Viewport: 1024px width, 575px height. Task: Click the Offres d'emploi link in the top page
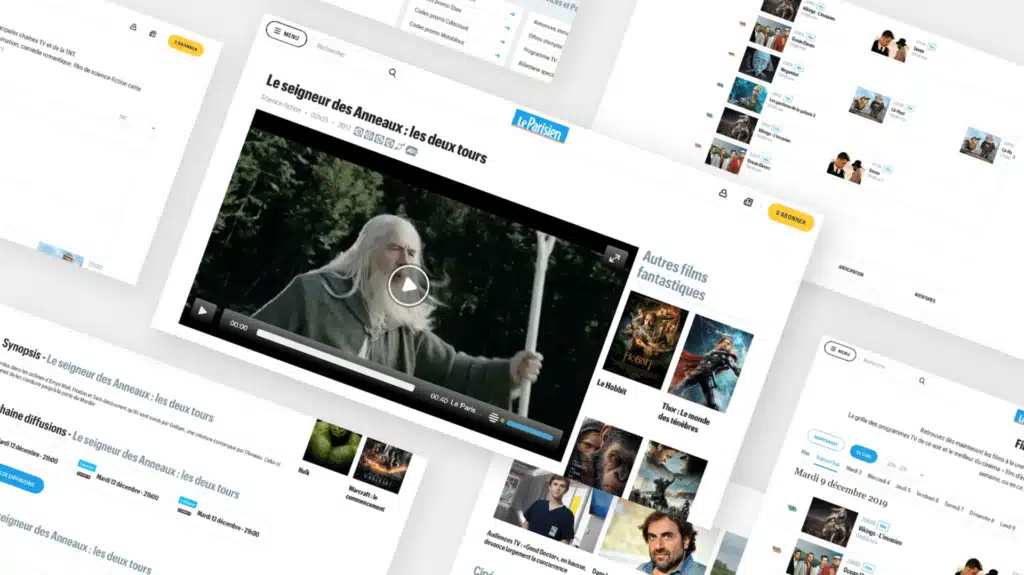coord(545,41)
